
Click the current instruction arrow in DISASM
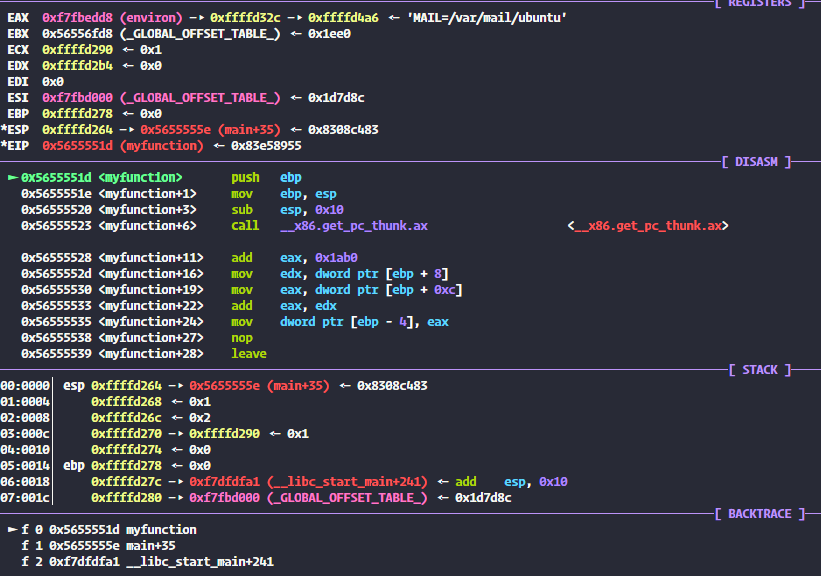point(13,178)
